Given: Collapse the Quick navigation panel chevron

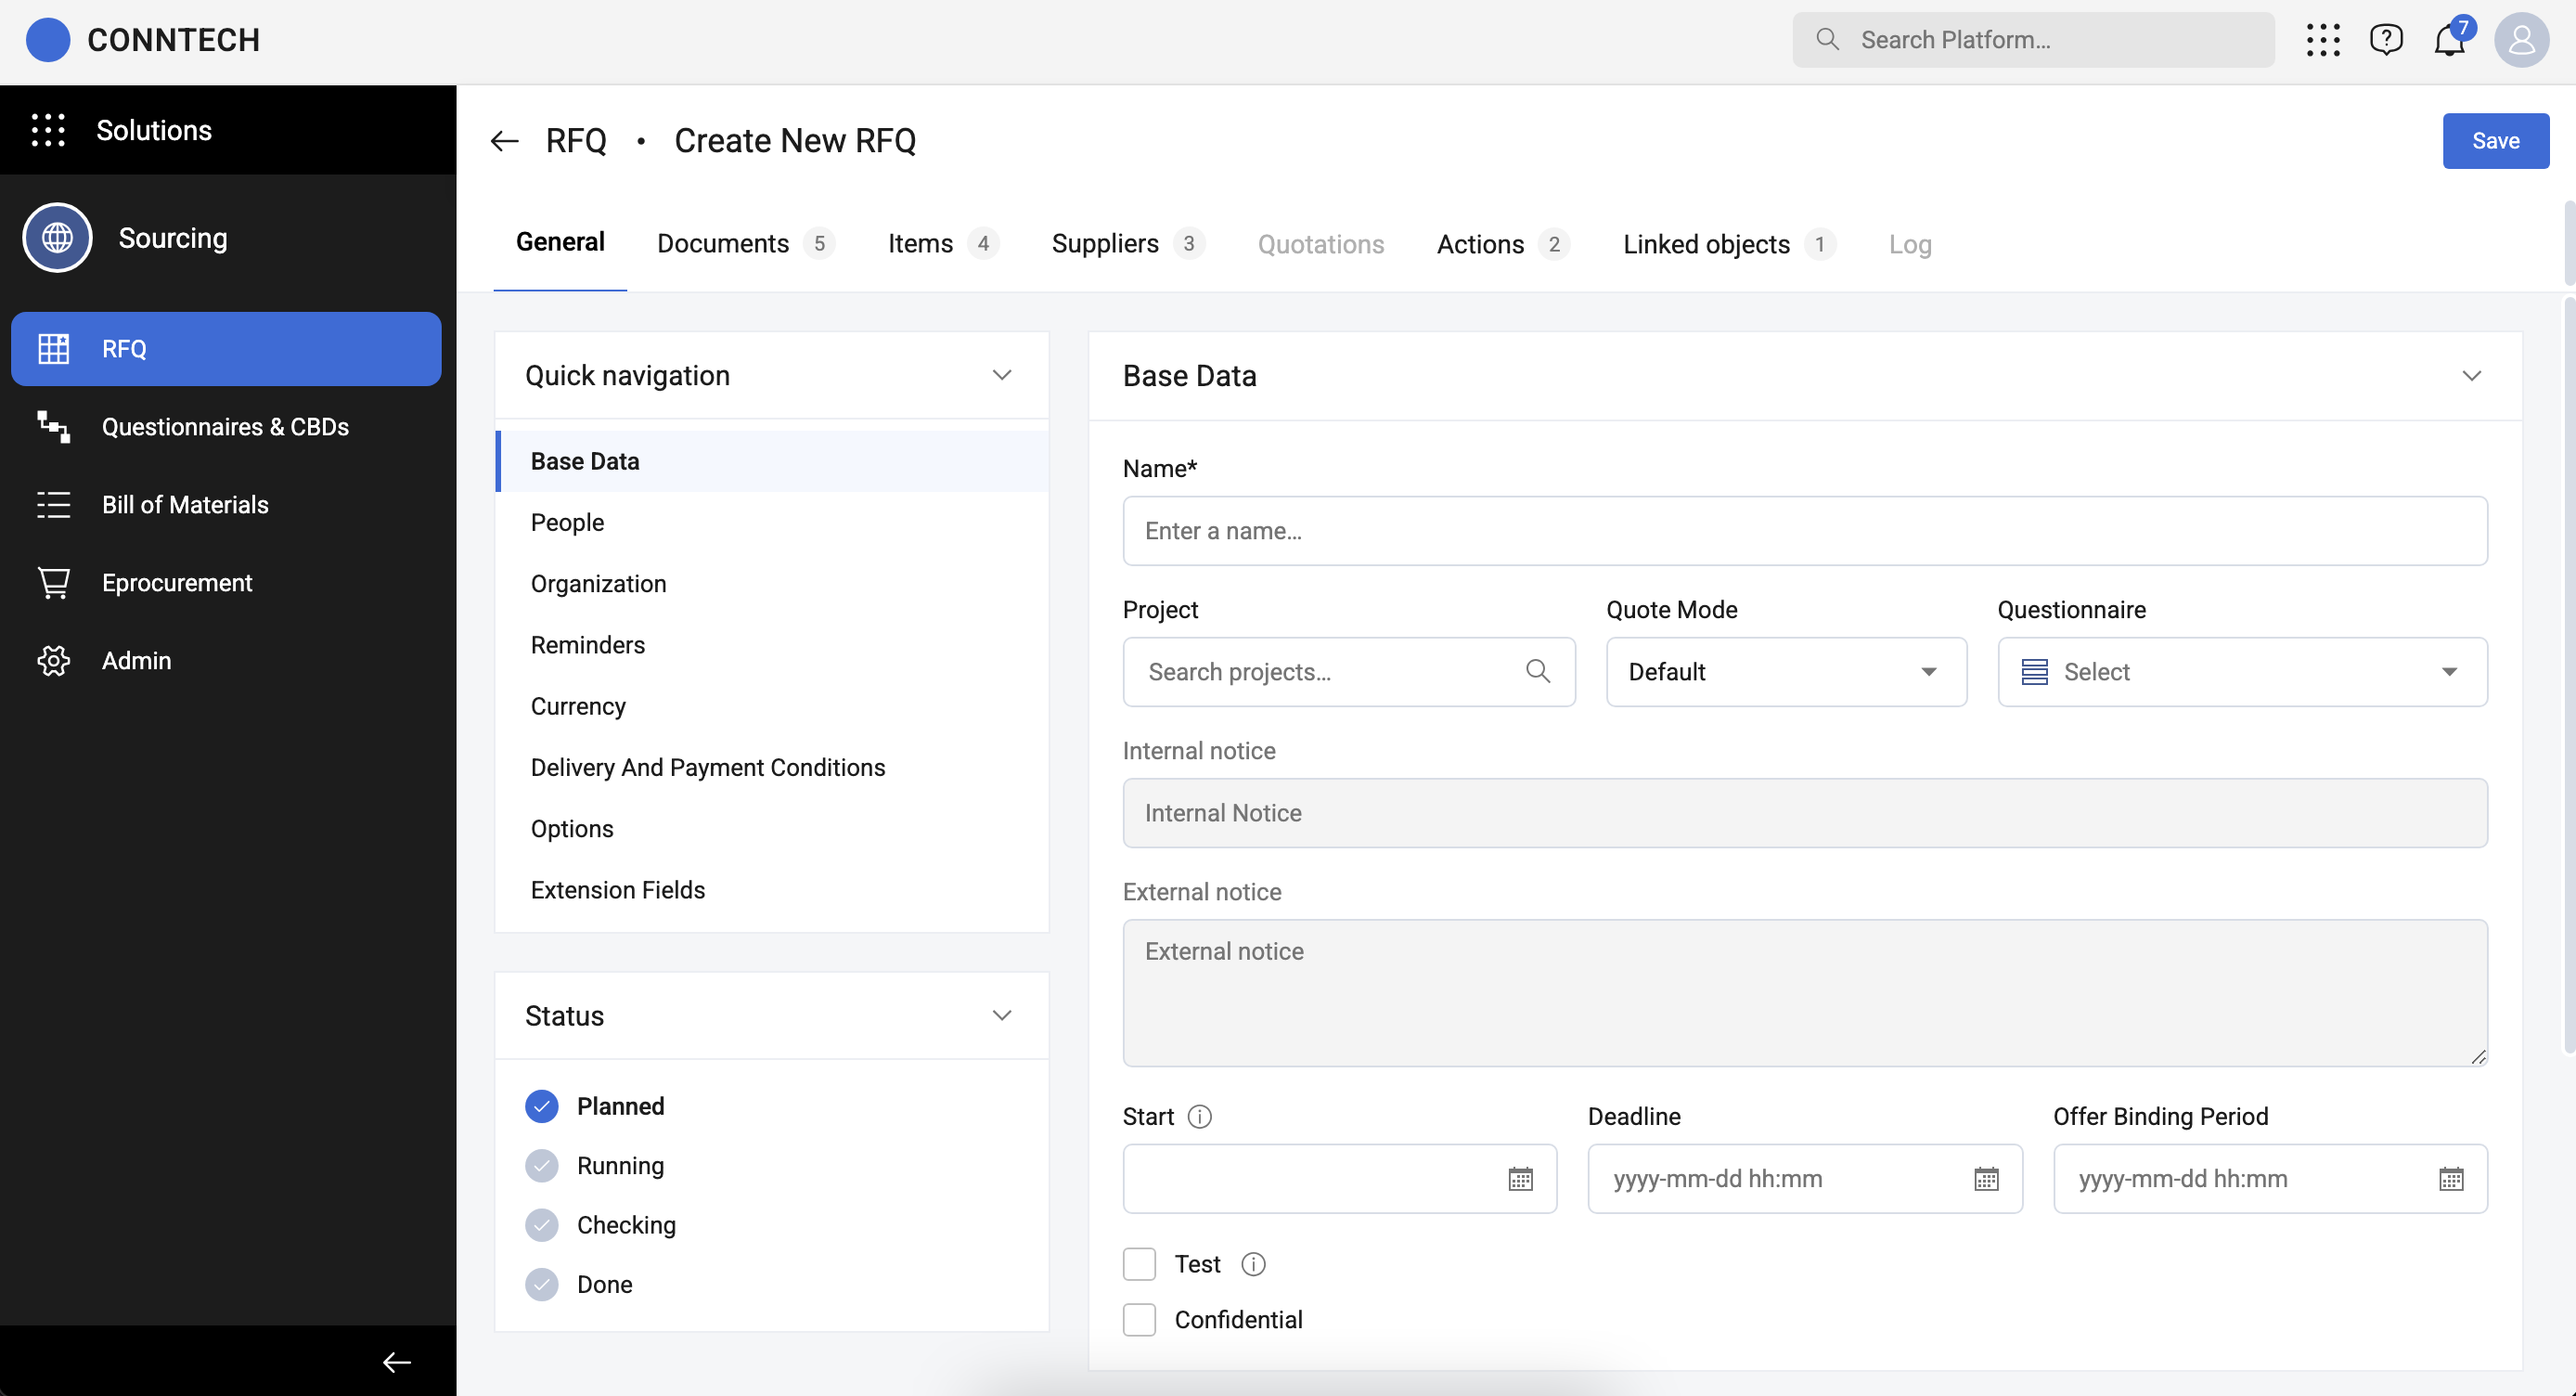Looking at the screenshot, I should [x=1001, y=375].
